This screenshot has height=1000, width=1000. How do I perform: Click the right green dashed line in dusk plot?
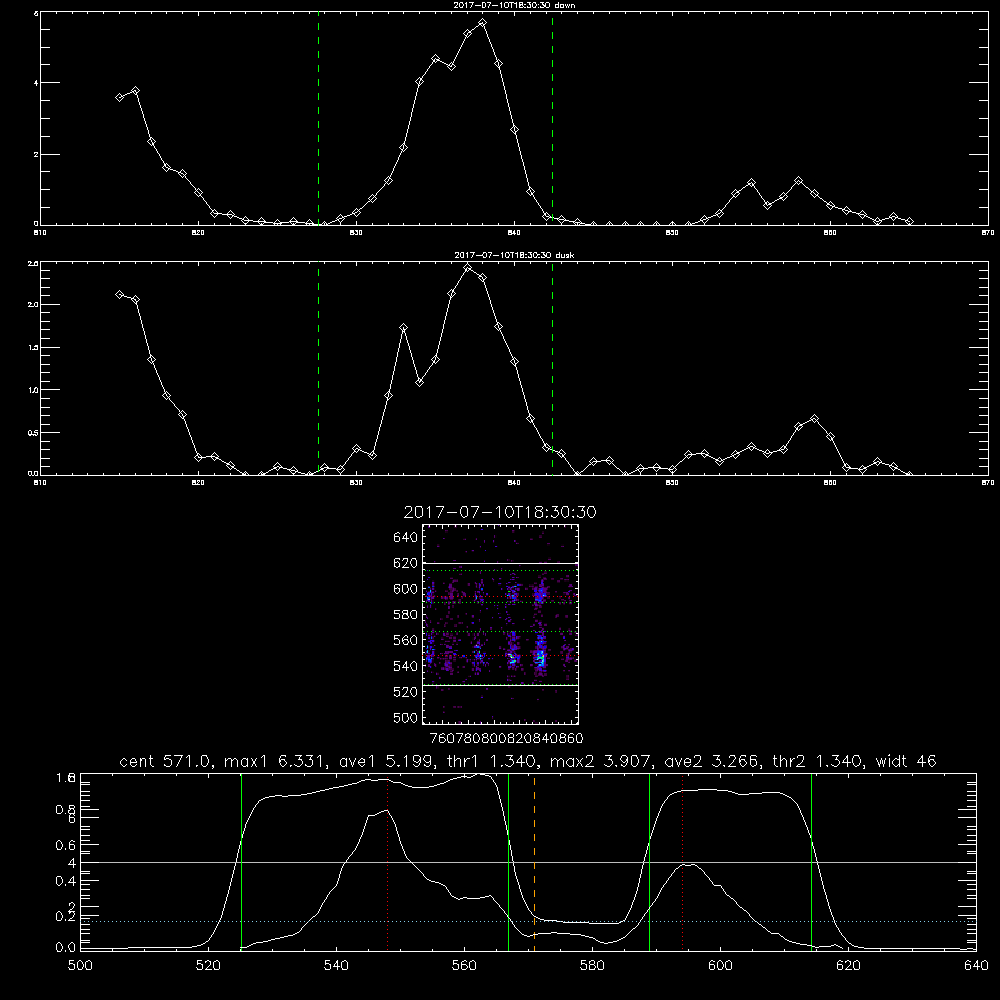click(x=552, y=368)
